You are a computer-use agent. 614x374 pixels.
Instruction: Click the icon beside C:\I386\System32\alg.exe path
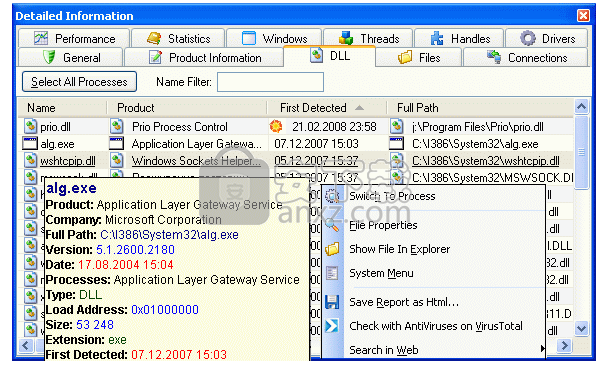[397, 143]
